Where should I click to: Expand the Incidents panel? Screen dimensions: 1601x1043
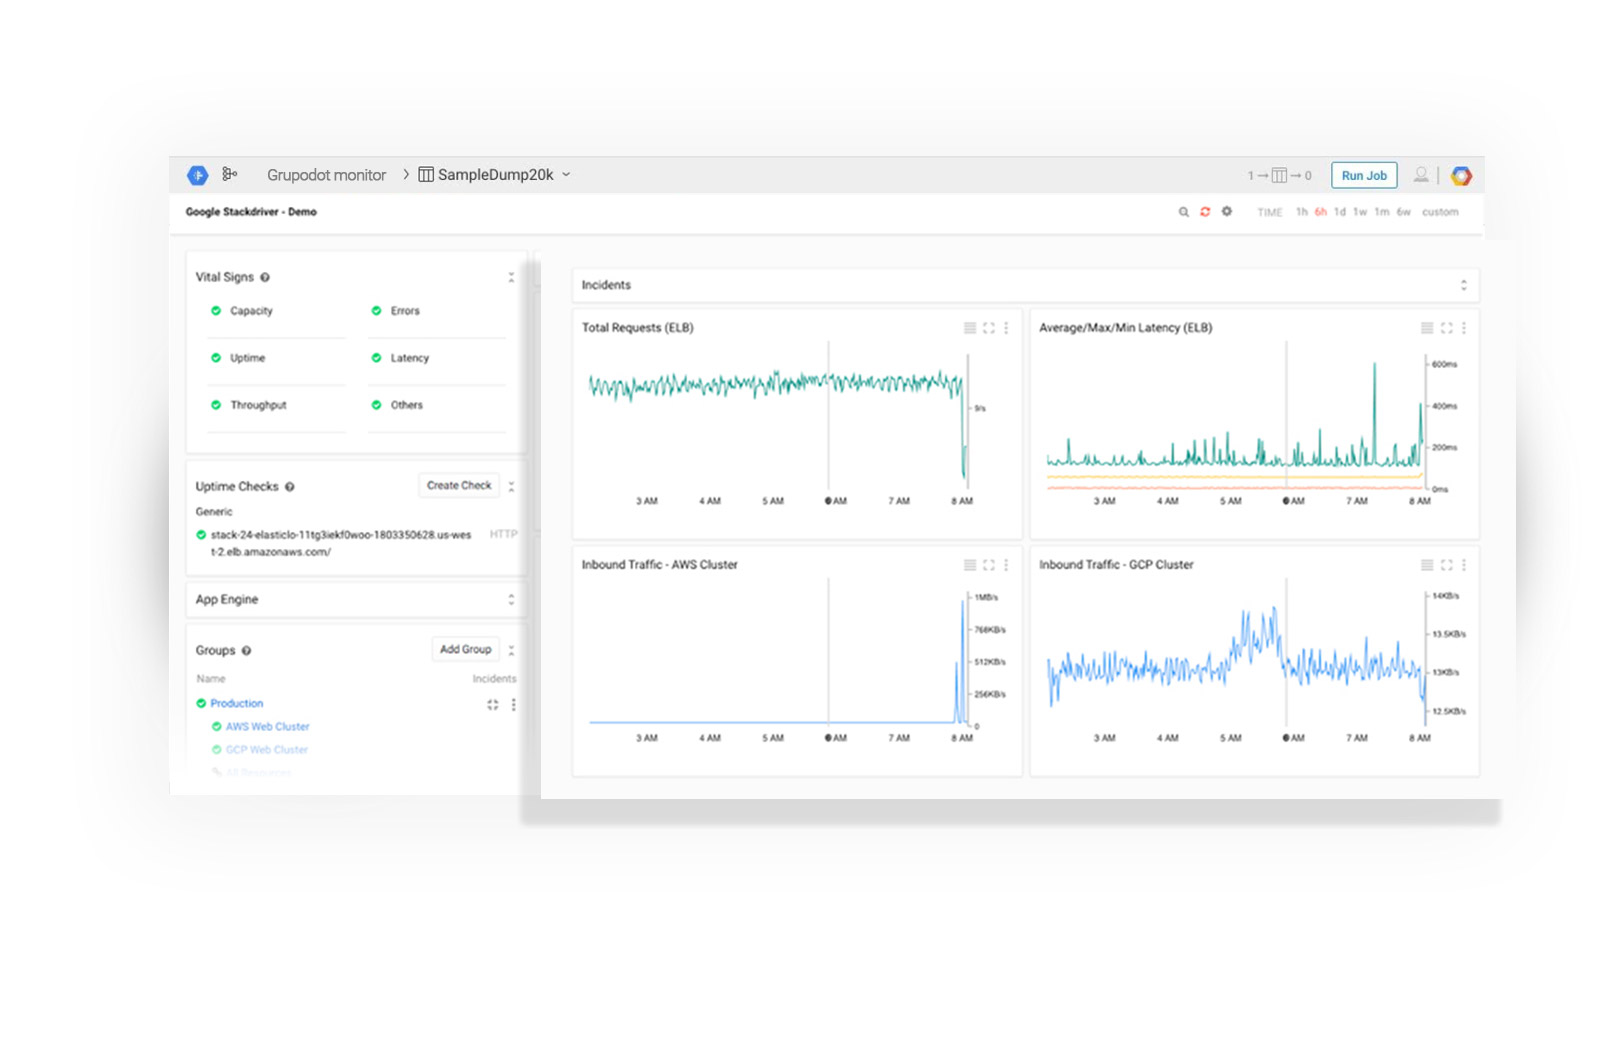tap(1464, 285)
